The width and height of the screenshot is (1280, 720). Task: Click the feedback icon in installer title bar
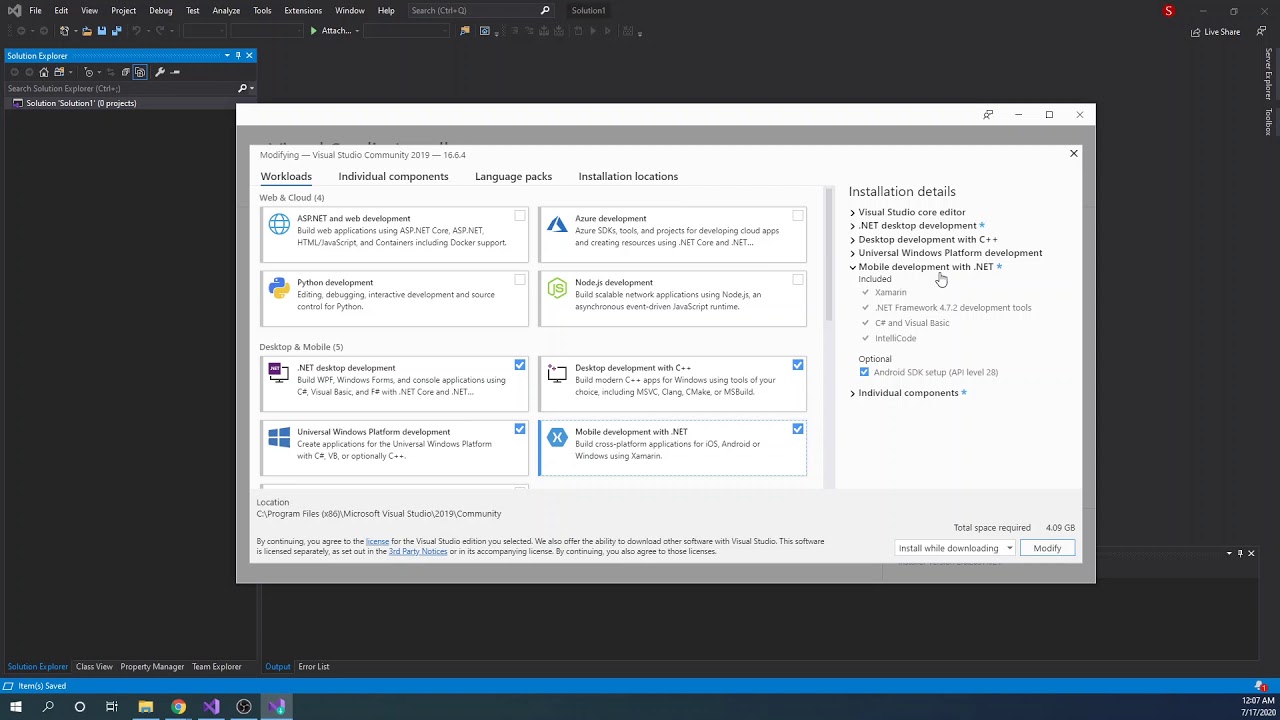click(x=988, y=114)
